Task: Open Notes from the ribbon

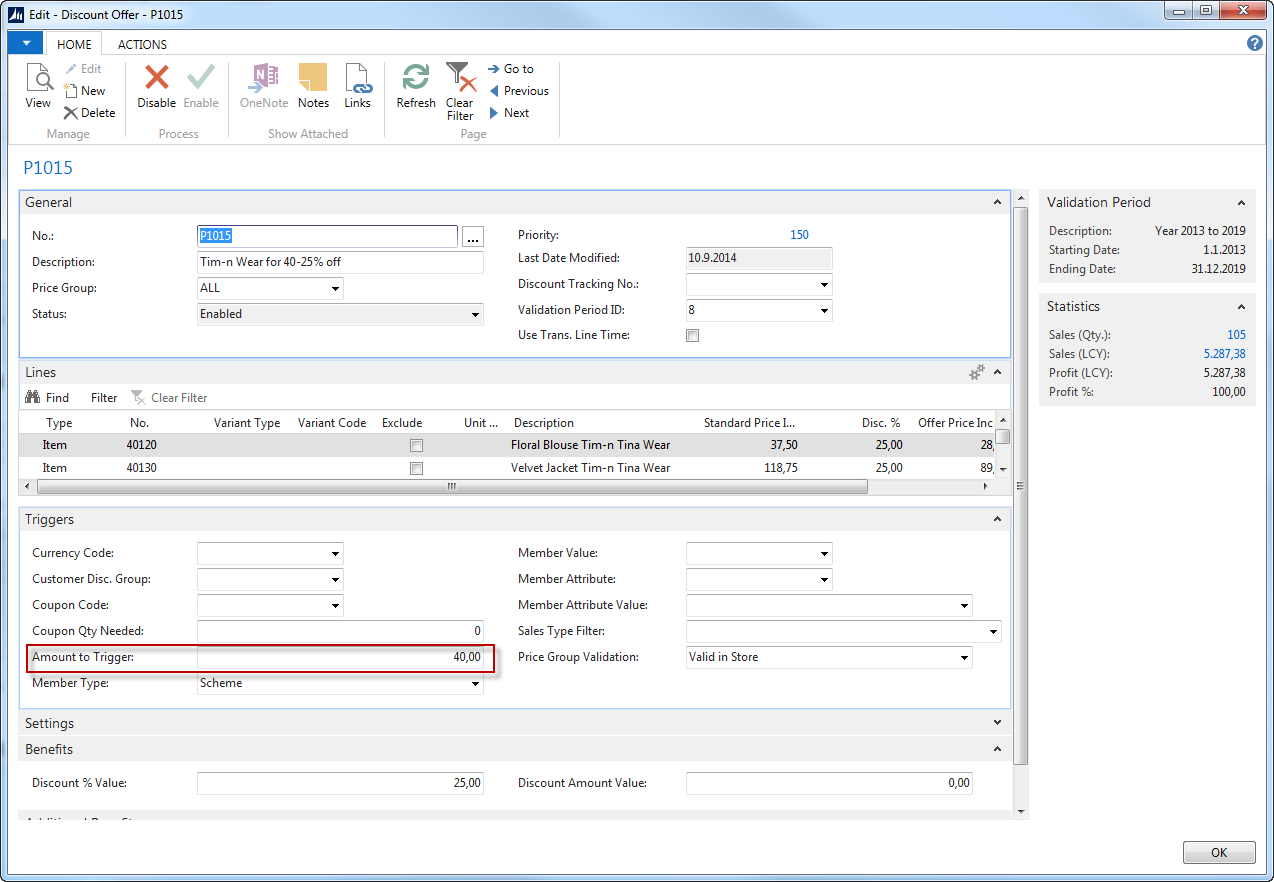Action: click(x=313, y=79)
